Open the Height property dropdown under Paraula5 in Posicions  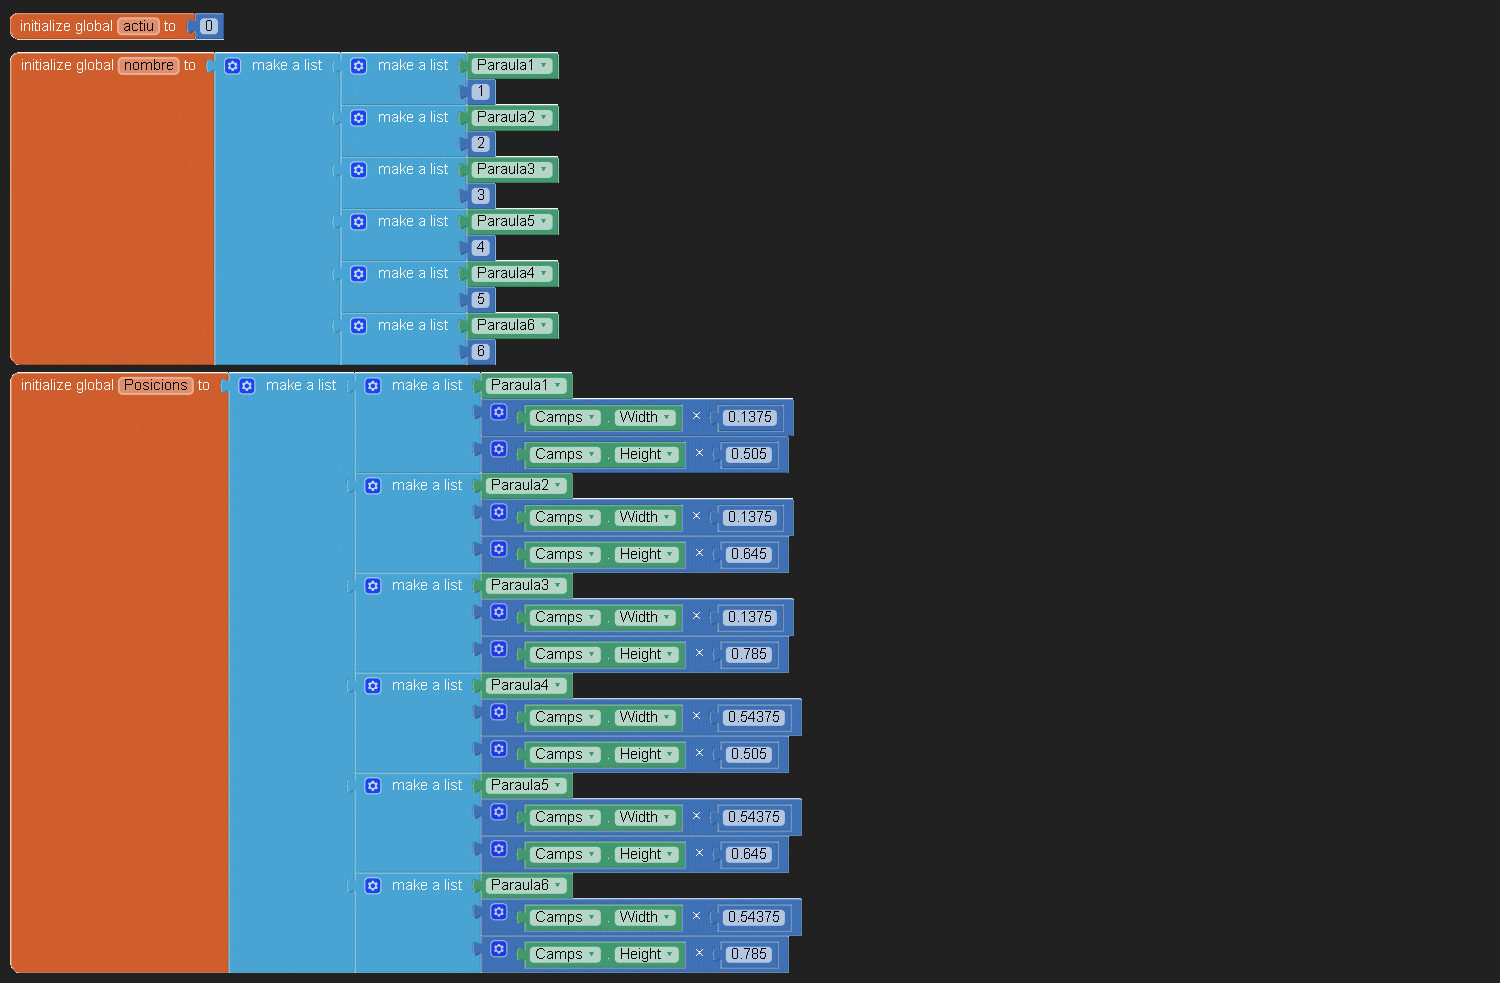click(669, 855)
